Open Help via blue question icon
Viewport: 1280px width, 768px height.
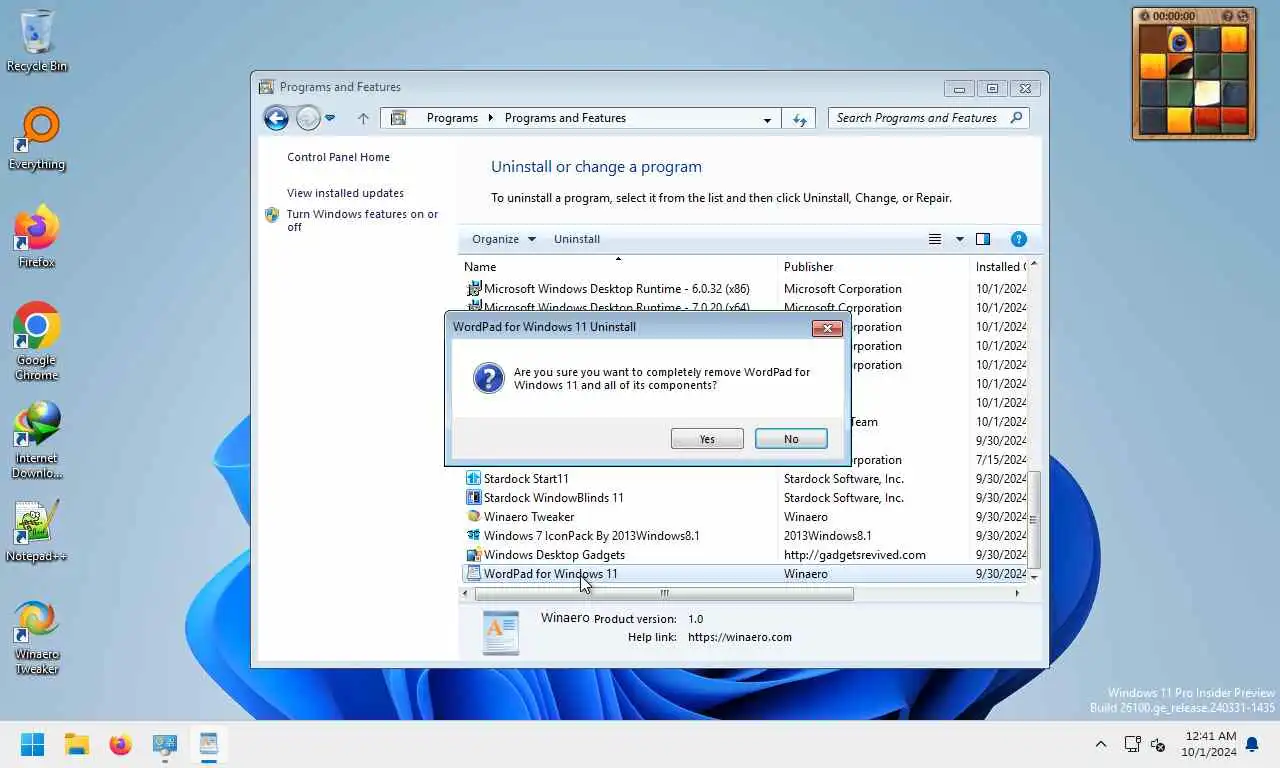click(x=1018, y=239)
